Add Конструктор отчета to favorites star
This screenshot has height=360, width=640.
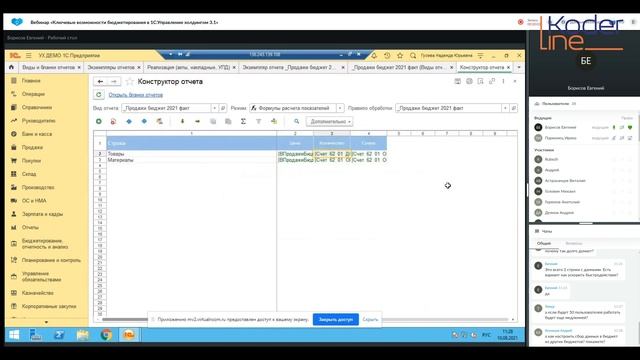(129, 82)
